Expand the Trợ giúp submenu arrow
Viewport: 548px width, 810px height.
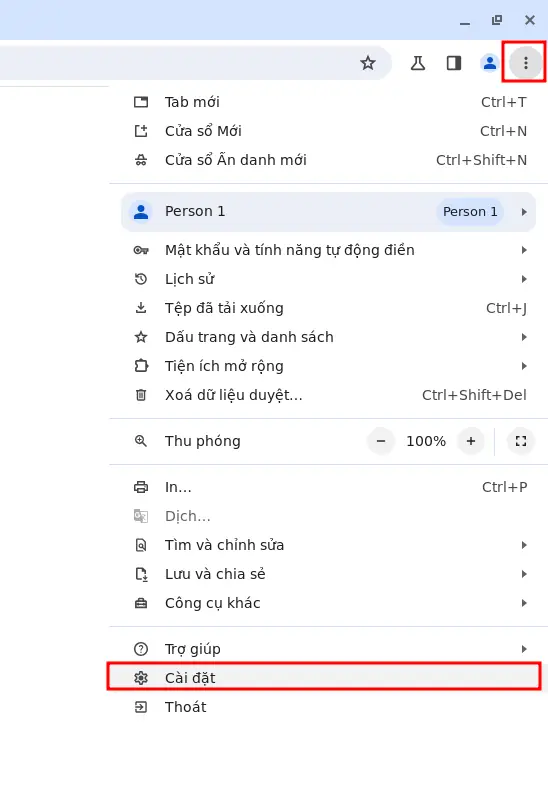click(524, 649)
